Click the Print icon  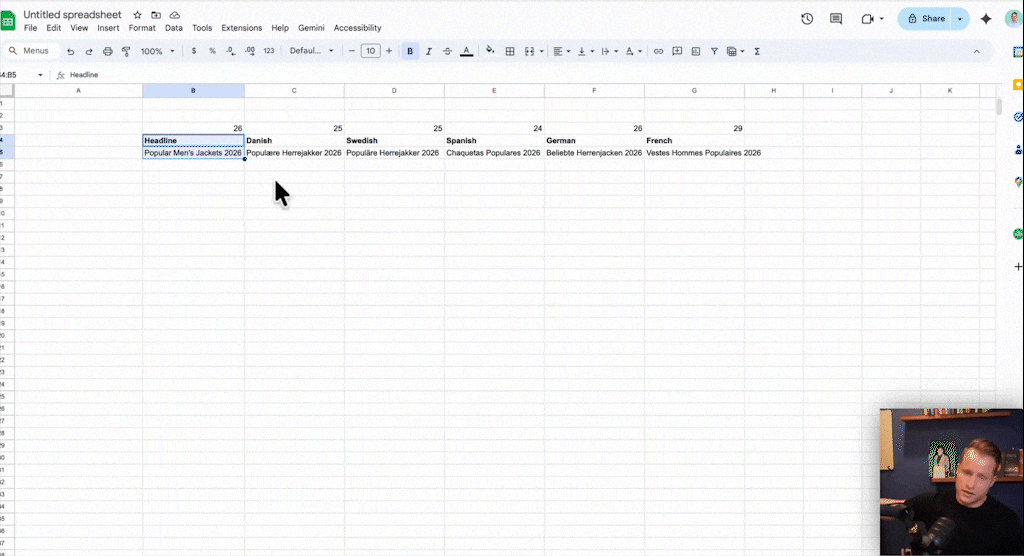(108, 51)
